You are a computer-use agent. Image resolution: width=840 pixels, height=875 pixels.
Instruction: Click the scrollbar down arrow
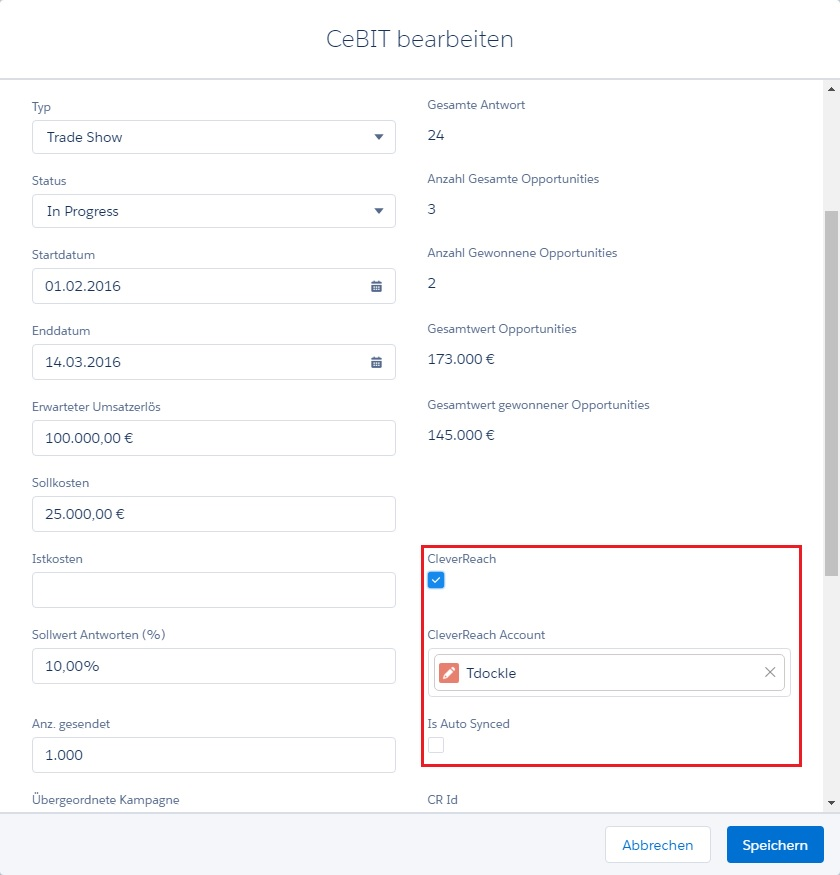[x=831, y=802]
